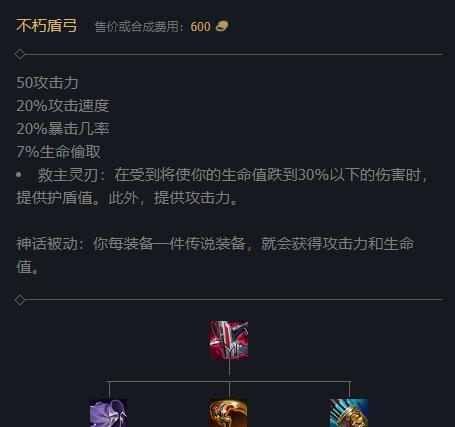Open the blue Vampiric Scepter component icon
This screenshot has width=455, height=427.
point(349,413)
